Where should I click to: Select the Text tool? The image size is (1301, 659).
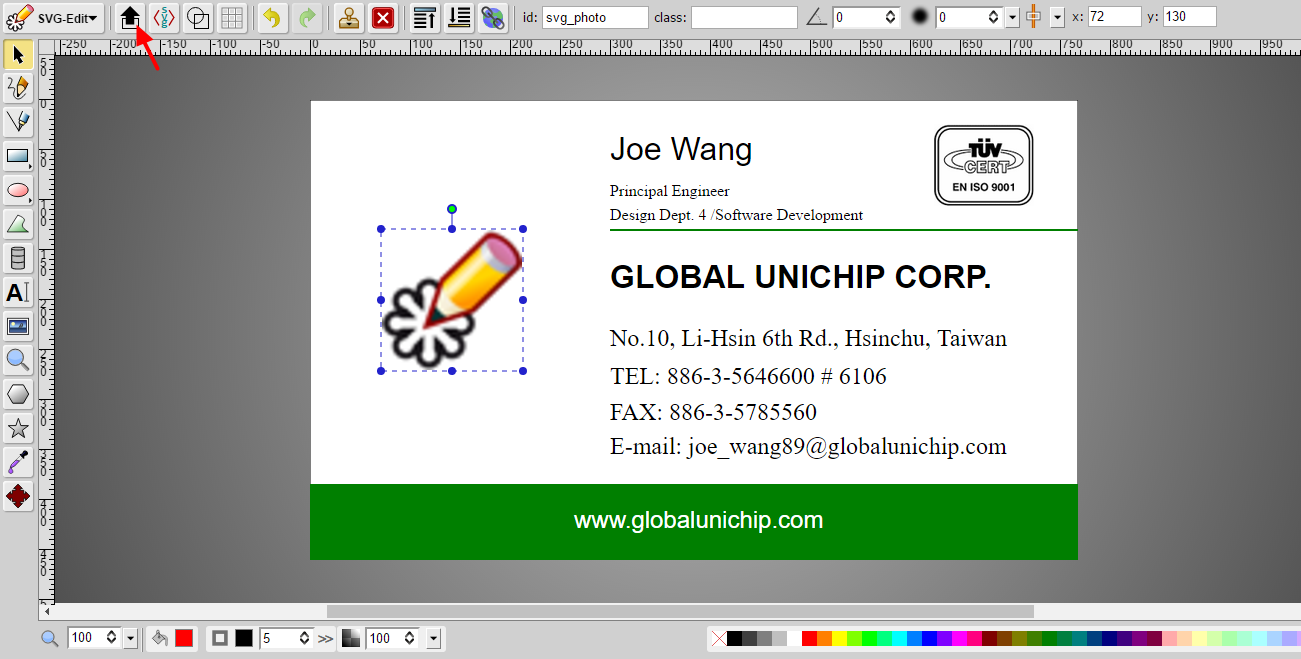click(18, 292)
